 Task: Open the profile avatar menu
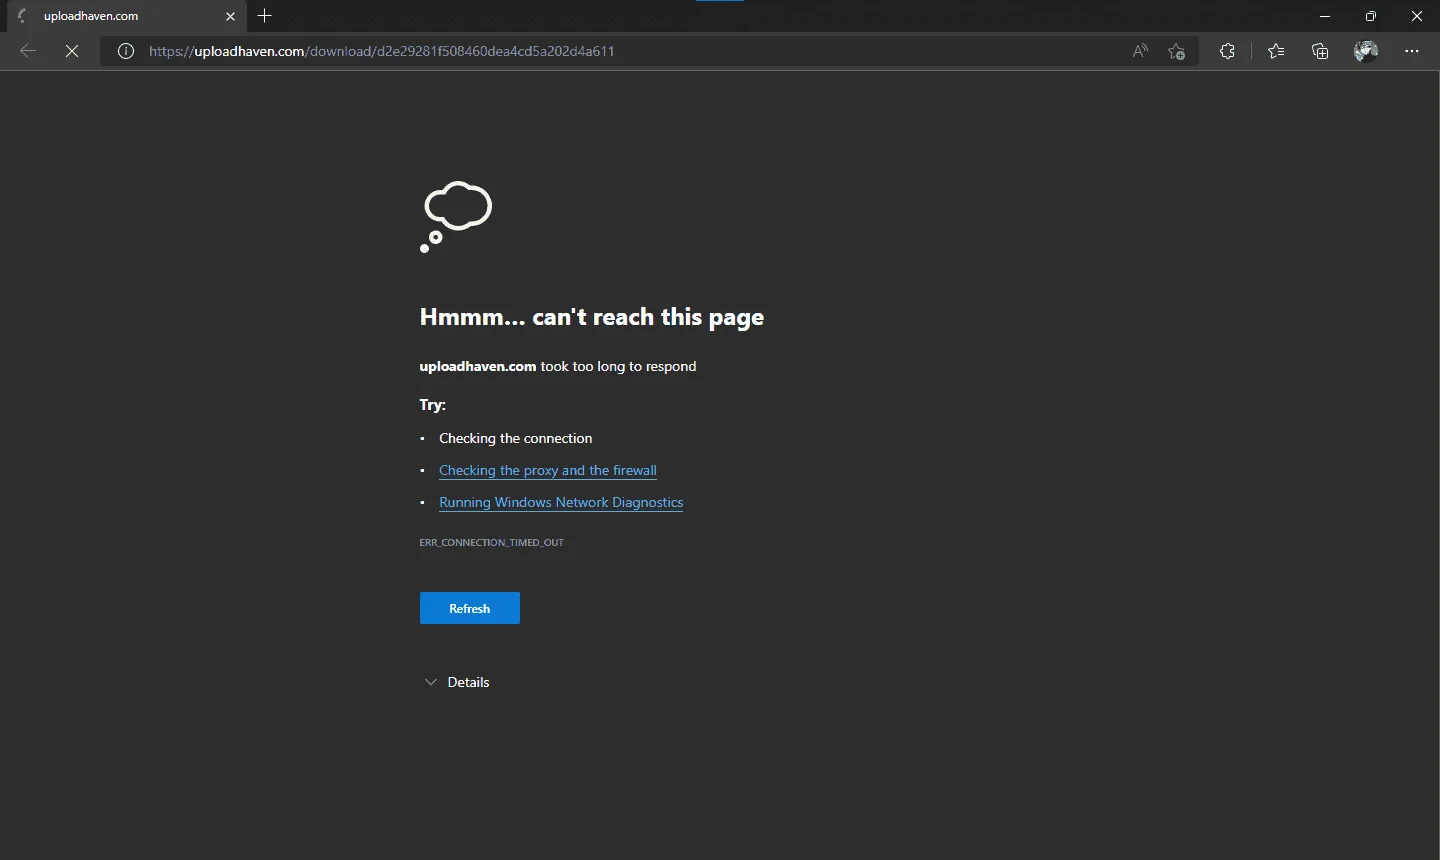(1366, 51)
